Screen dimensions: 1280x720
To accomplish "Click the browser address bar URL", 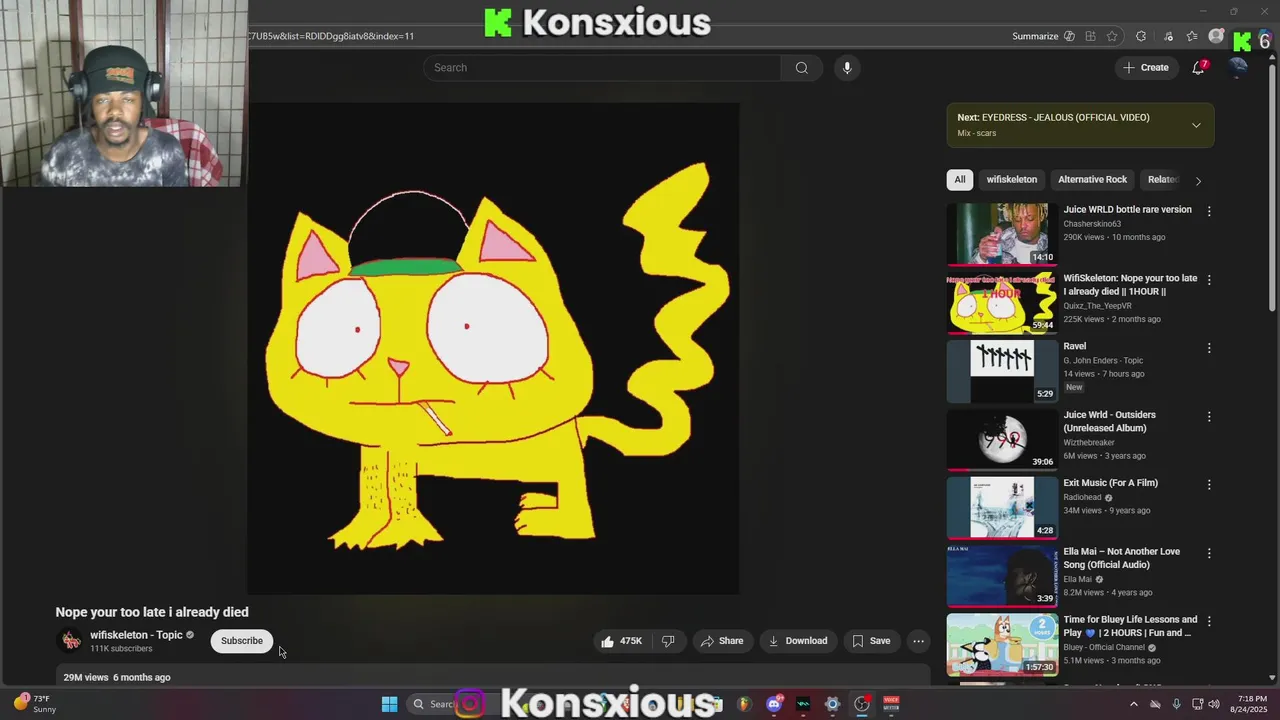I will [x=331, y=36].
